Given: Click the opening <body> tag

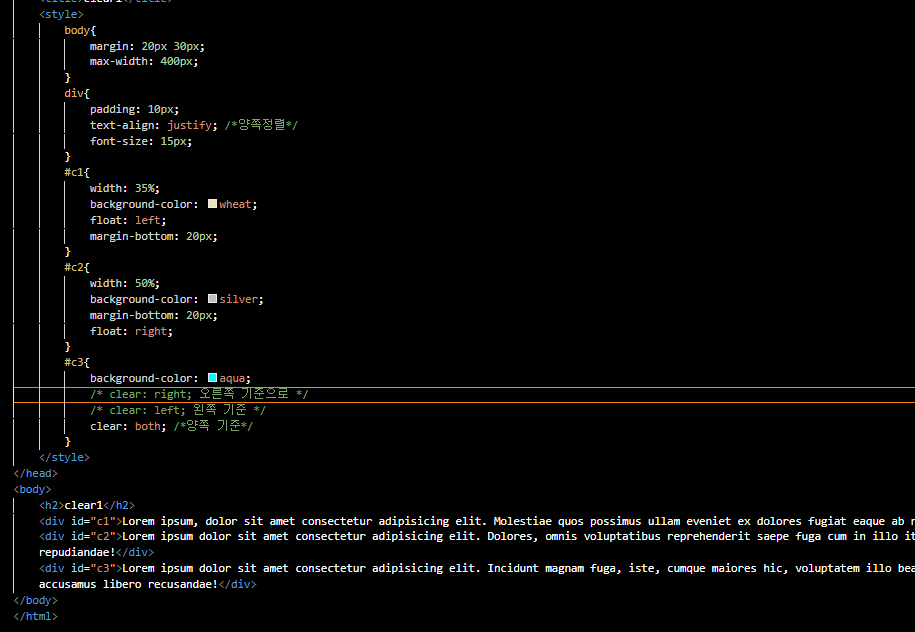Looking at the screenshot, I should coord(32,489).
